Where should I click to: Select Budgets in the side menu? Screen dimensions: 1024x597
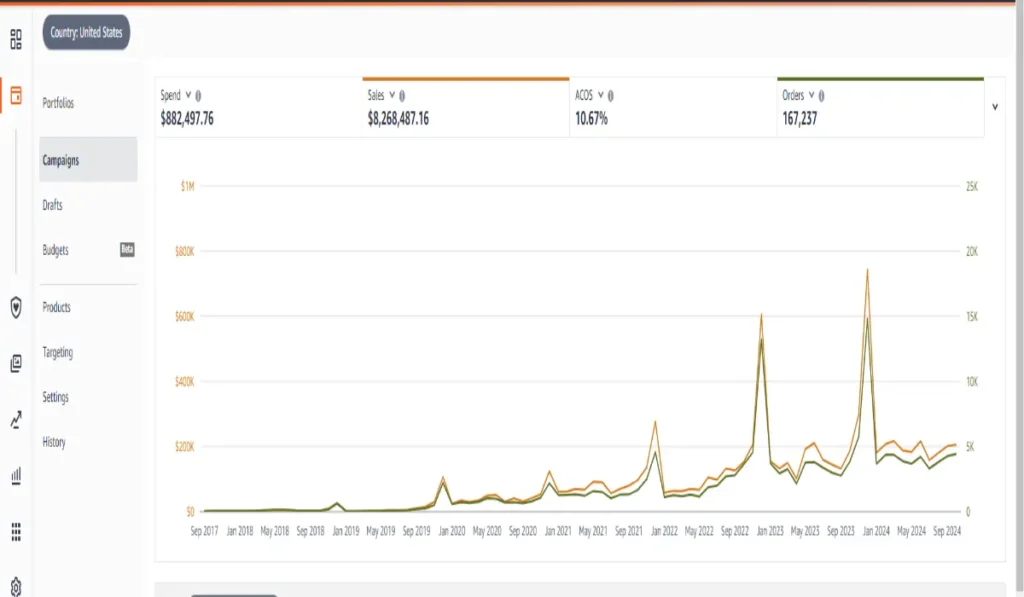(x=56, y=250)
